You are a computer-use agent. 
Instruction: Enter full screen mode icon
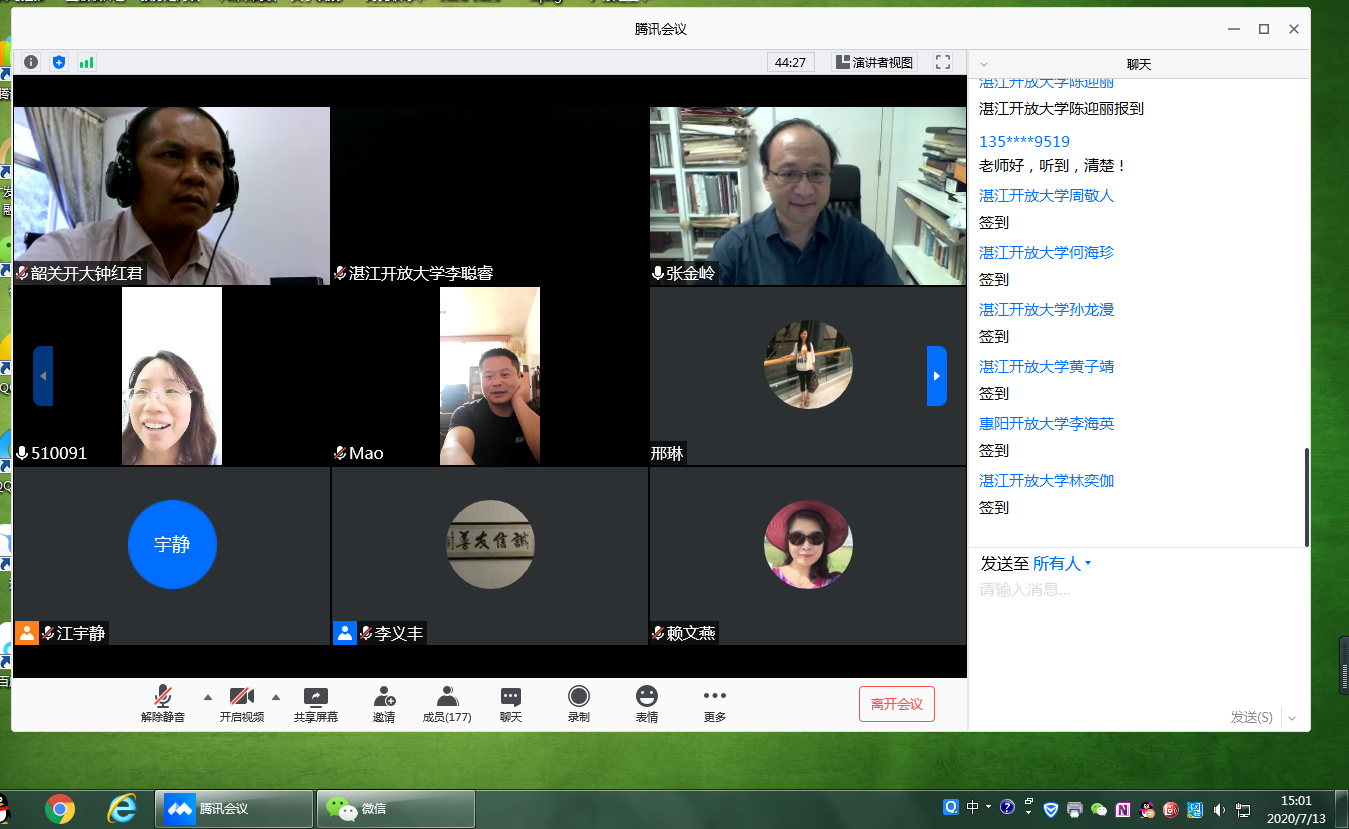coord(943,62)
